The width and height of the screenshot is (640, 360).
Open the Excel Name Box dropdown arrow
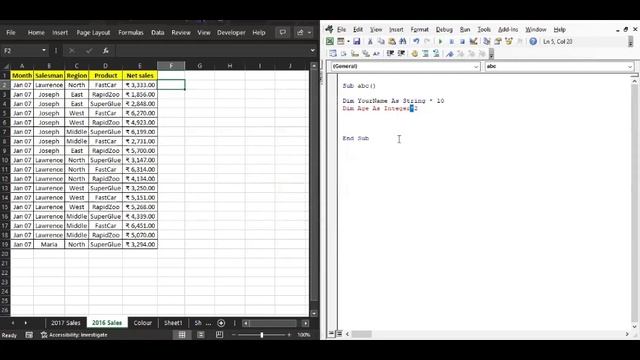pyautogui.click(x=44, y=51)
